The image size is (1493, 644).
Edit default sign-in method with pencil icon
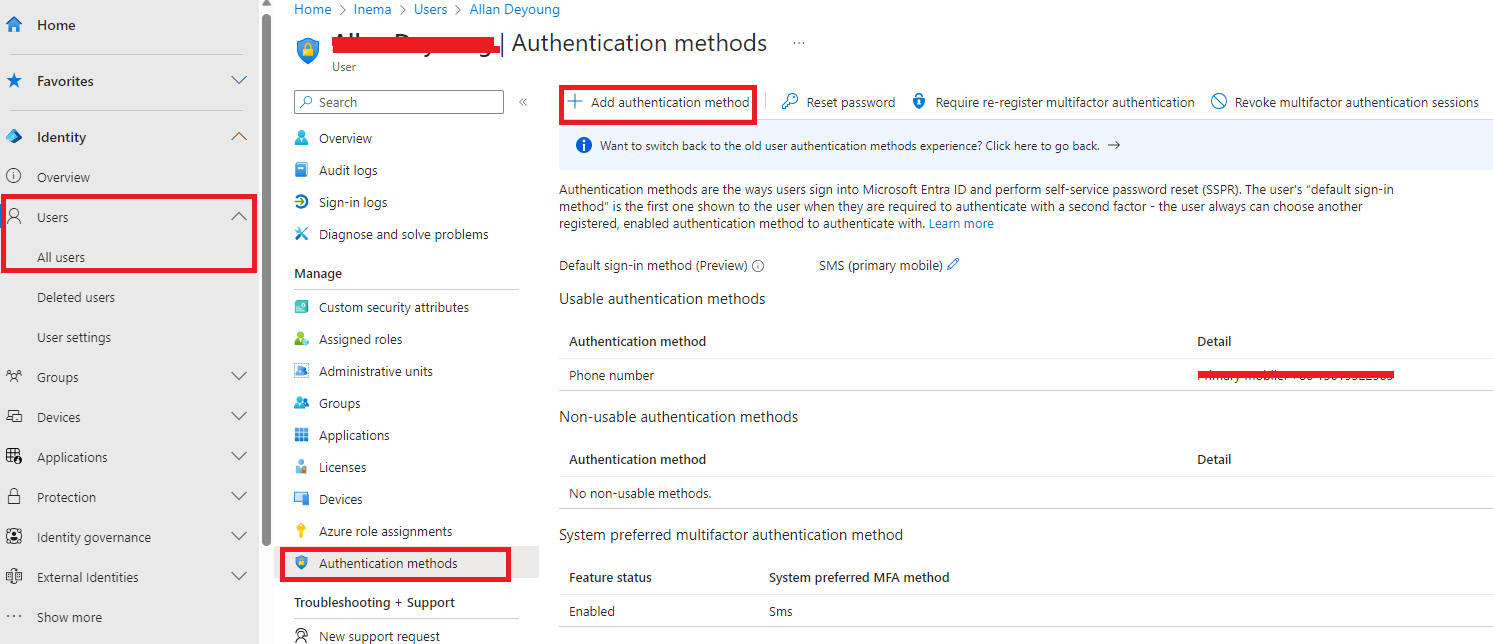click(953, 264)
